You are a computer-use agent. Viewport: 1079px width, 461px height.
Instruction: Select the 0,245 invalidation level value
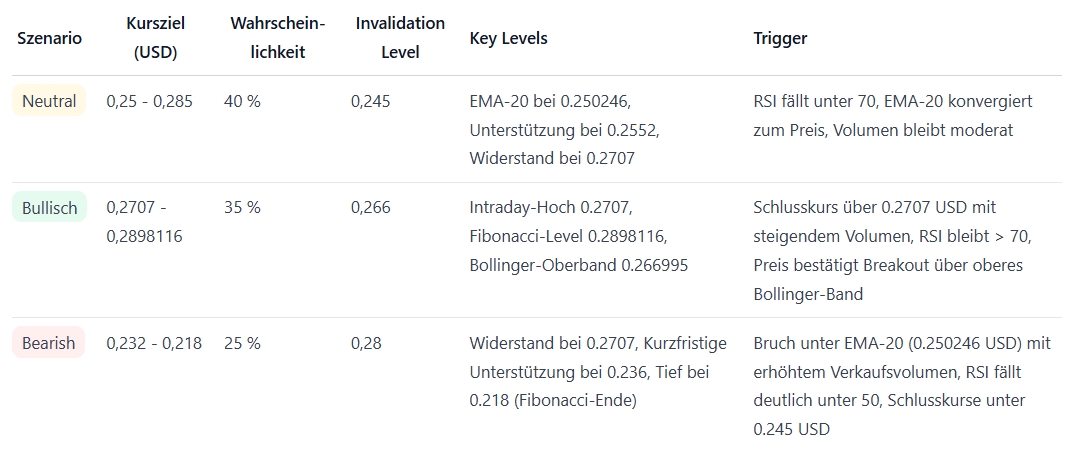[370, 101]
